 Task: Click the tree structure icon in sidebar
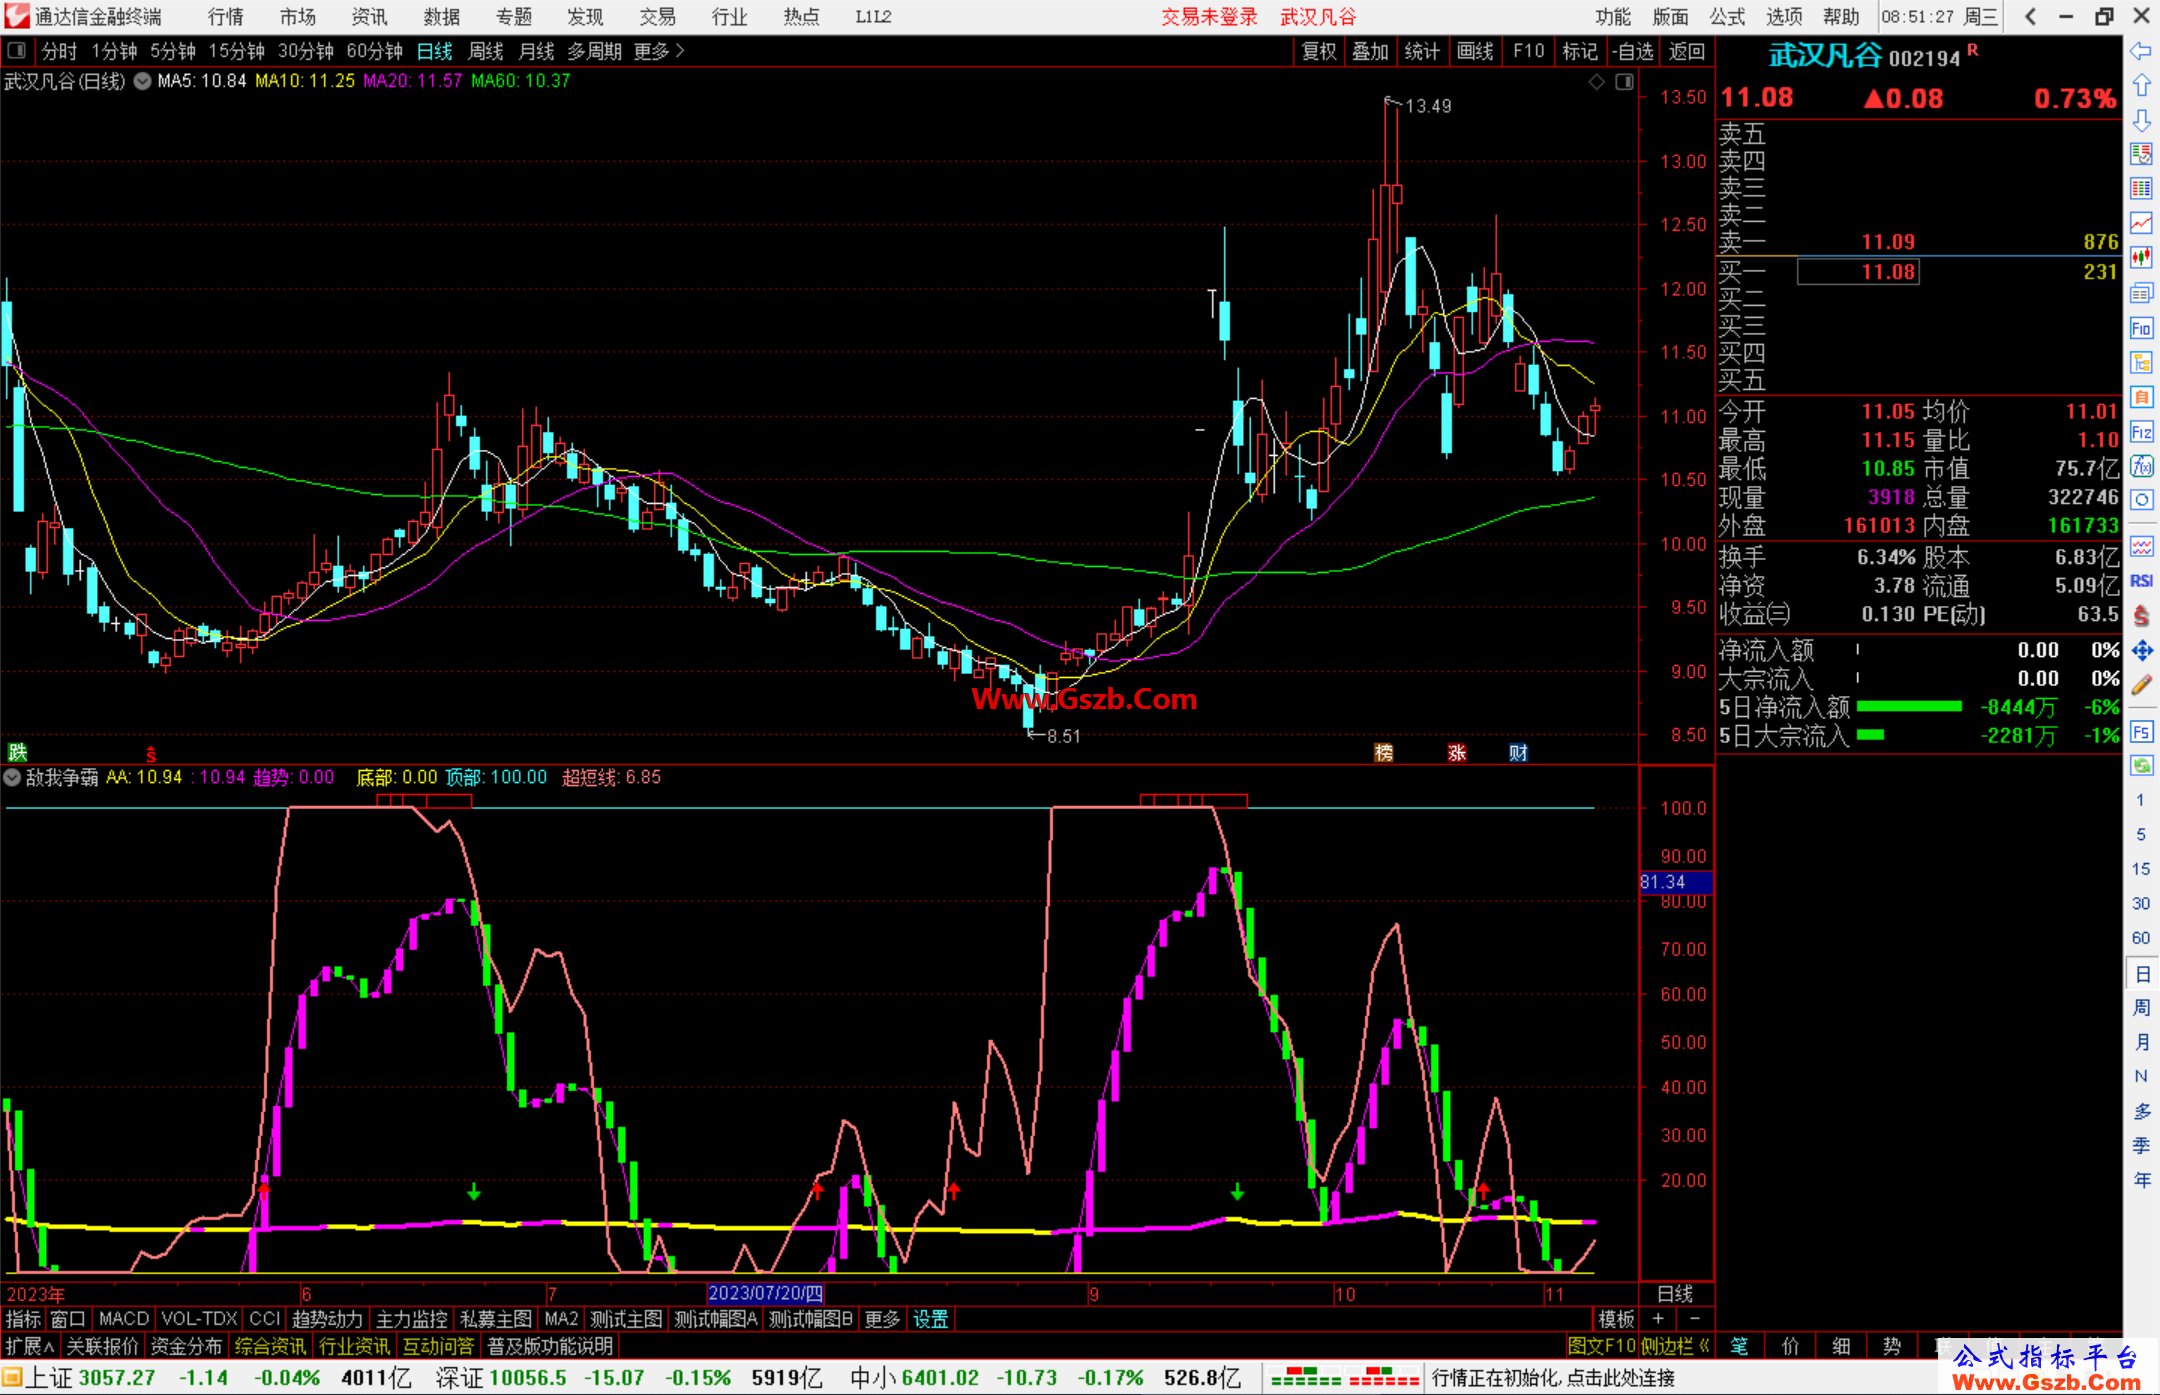[x=2141, y=362]
